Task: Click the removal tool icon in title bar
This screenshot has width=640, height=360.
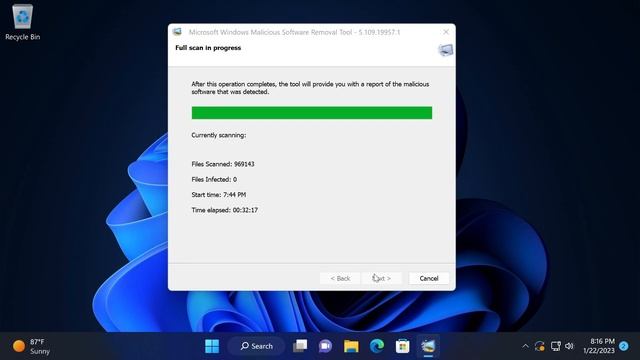Action: (177, 32)
